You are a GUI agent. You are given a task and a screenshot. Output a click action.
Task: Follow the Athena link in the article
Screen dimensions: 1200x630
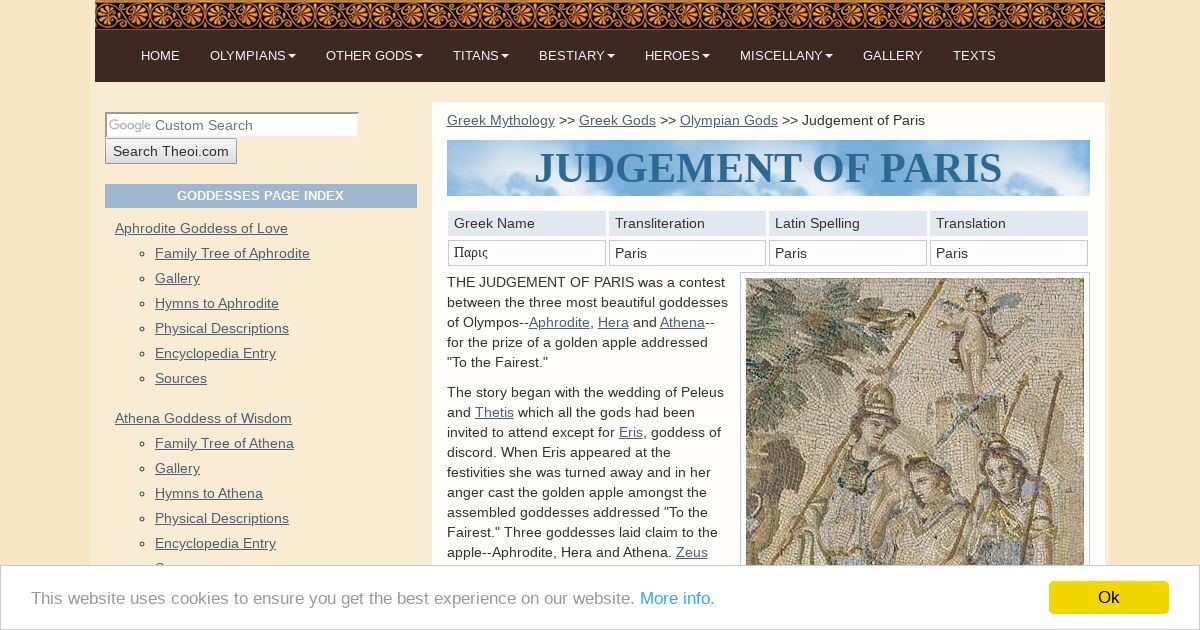(x=682, y=322)
